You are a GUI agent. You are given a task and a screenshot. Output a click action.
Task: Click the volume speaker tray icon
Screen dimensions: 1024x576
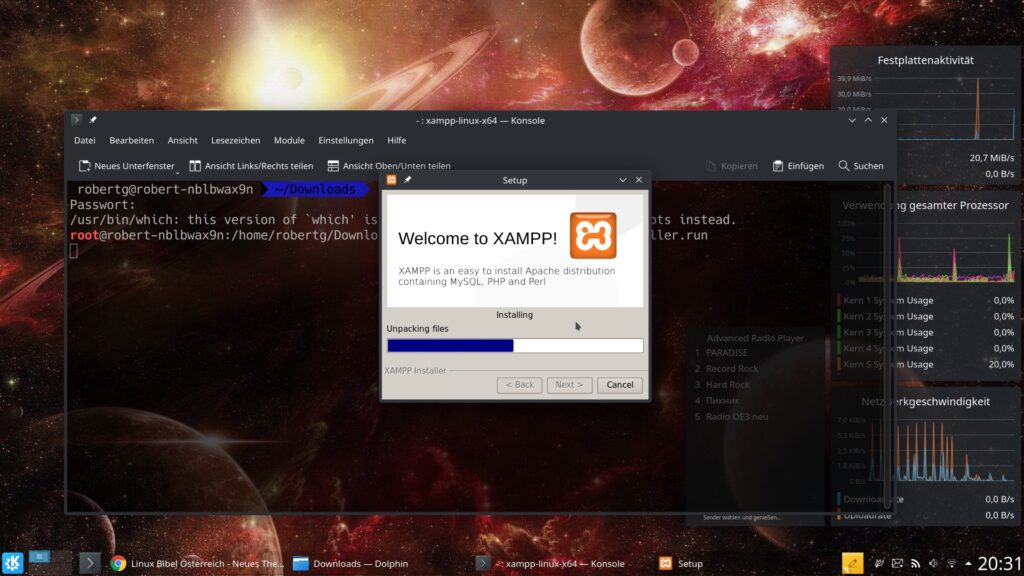point(934,563)
